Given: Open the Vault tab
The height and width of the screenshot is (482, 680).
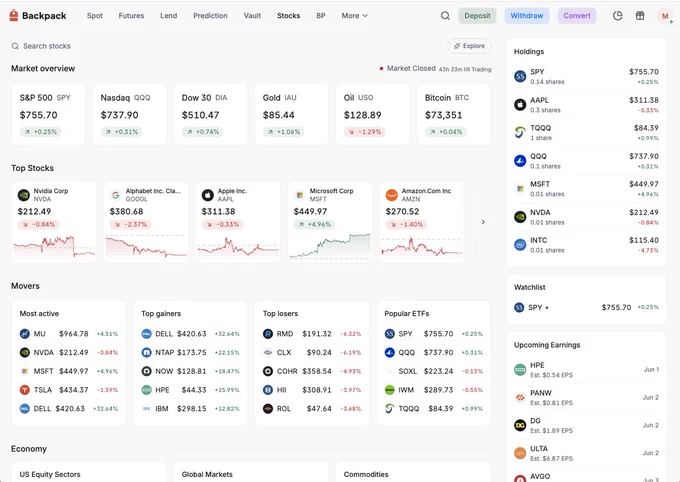Looking at the screenshot, I should (x=252, y=16).
